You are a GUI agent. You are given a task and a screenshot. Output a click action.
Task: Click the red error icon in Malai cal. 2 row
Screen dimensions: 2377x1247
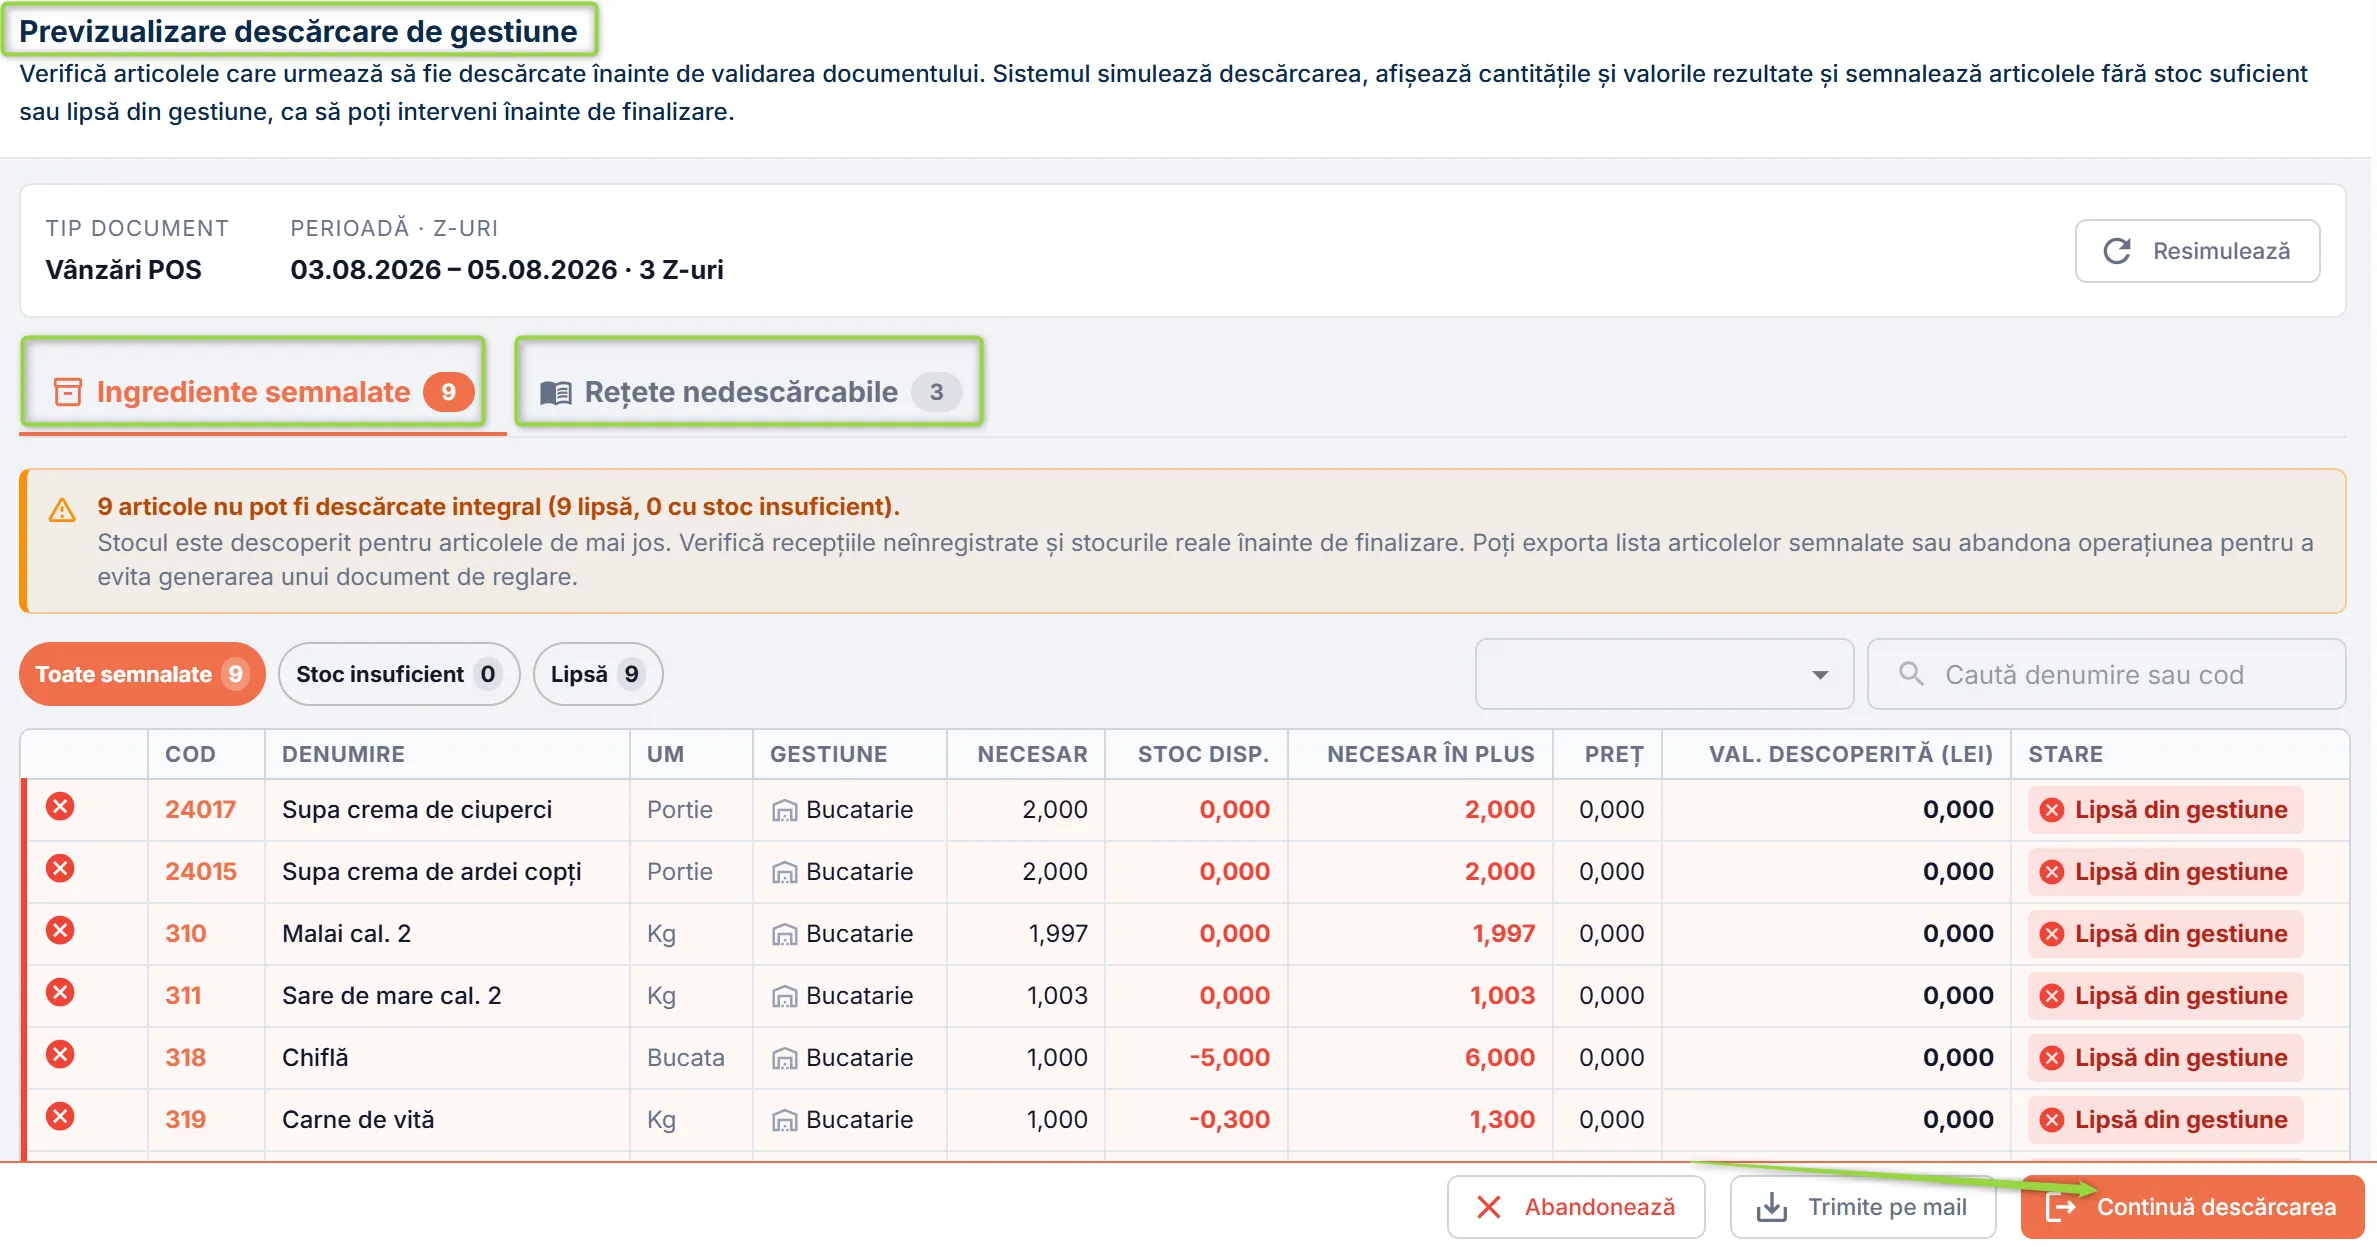60,931
